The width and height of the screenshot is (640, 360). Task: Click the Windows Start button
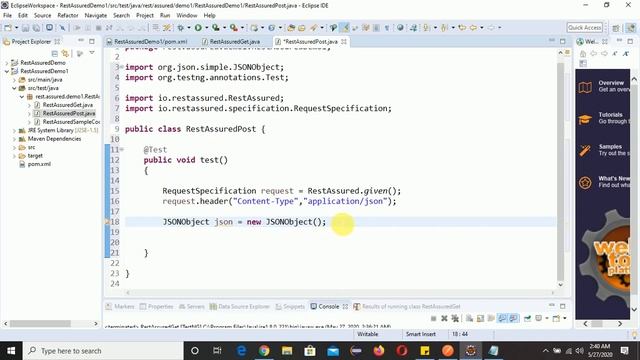point(11,351)
